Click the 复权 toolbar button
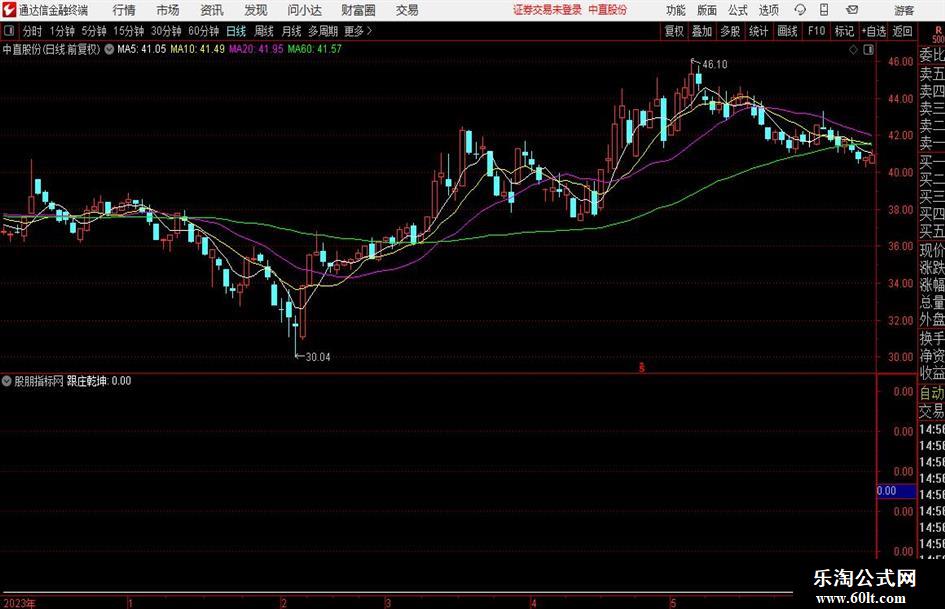Image resolution: width=945 pixels, height=609 pixels. pos(674,31)
